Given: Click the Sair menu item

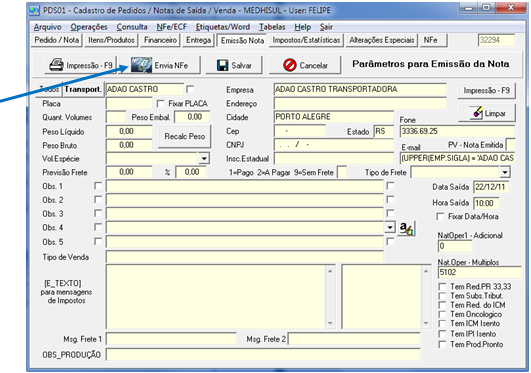Looking at the screenshot, I should click(326, 27).
